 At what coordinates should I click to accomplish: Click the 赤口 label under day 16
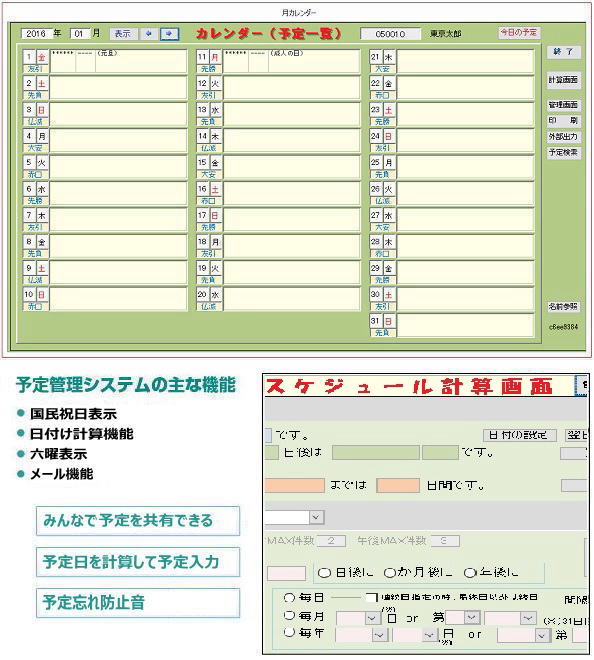pyautogui.click(x=209, y=201)
